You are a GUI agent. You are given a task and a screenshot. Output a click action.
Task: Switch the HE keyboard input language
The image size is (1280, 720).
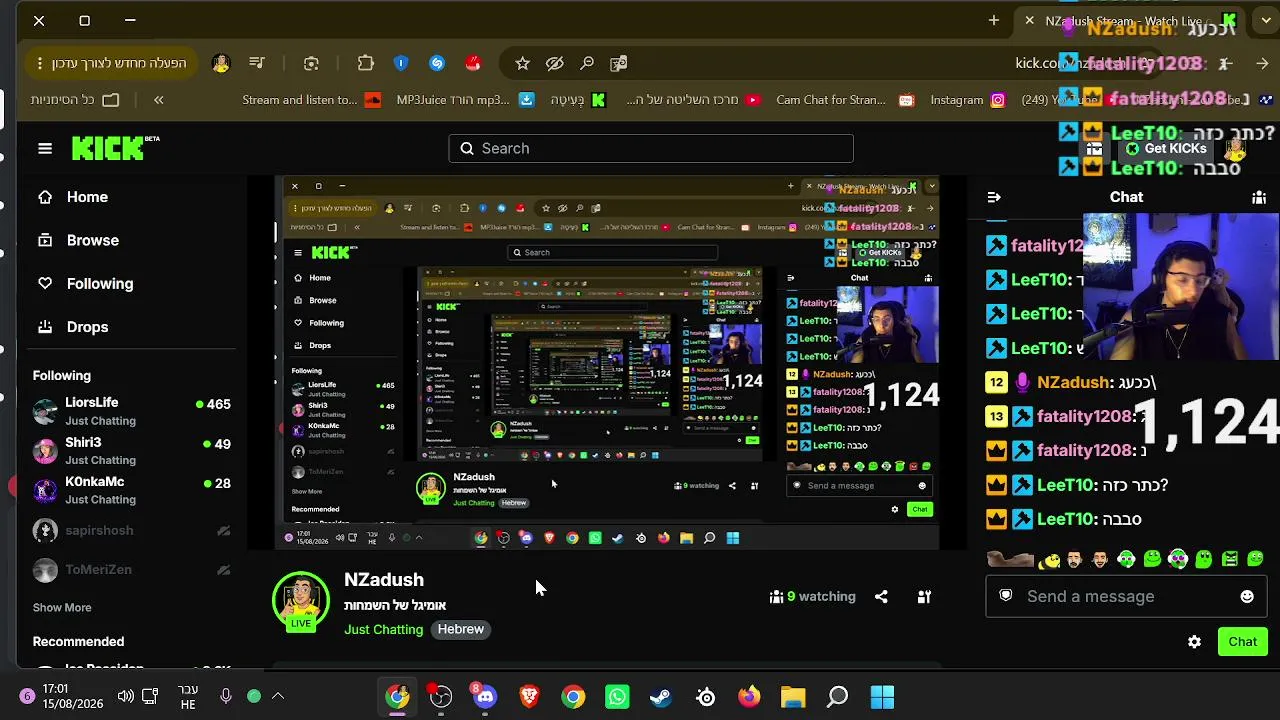(188, 697)
